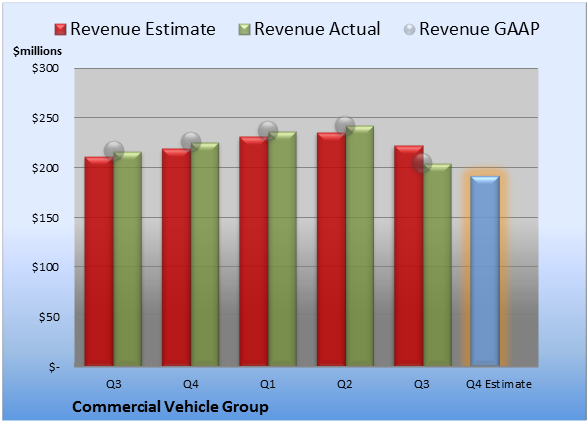This screenshot has width=588, height=422.
Task: Click the '$200' axis value
Action: pos(46,168)
